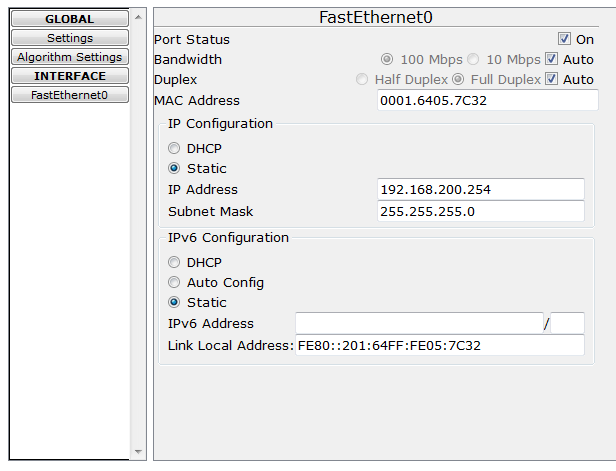The image size is (616, 471).
Task: Select Auto Config for IPv6
Action: coord(174,282)
